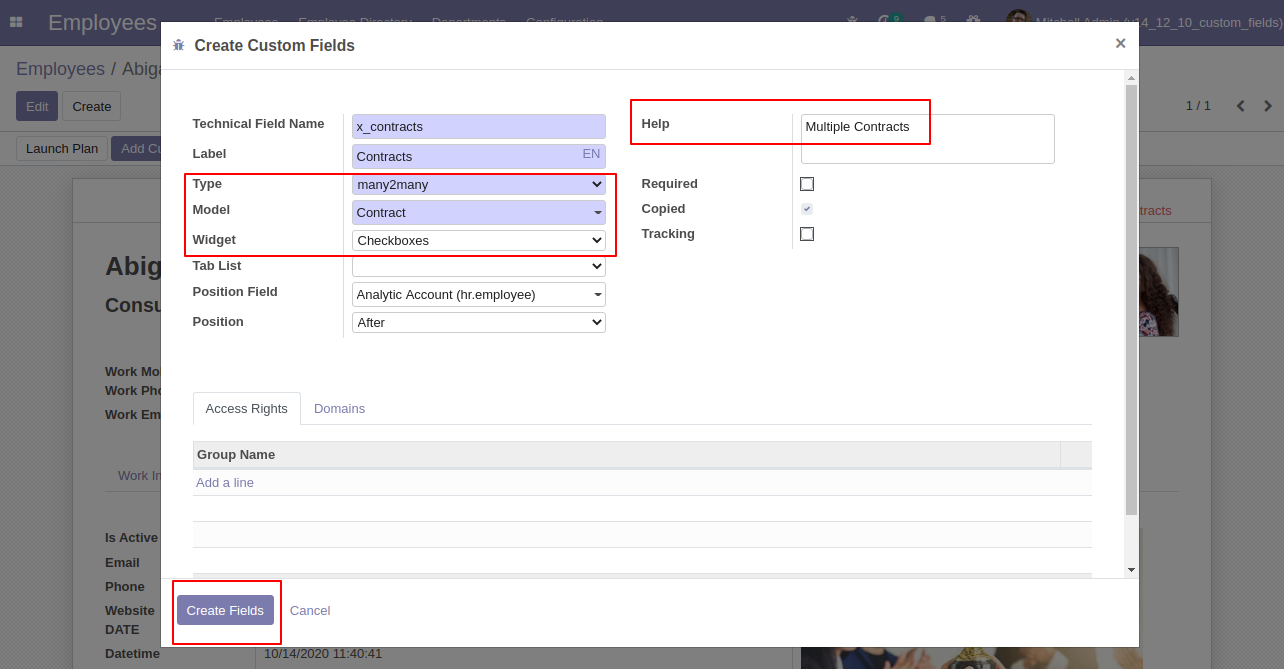This screenshot has height=669, width=1284.
Task: Click the Label input containing Contracts
Action: [479, 156]
